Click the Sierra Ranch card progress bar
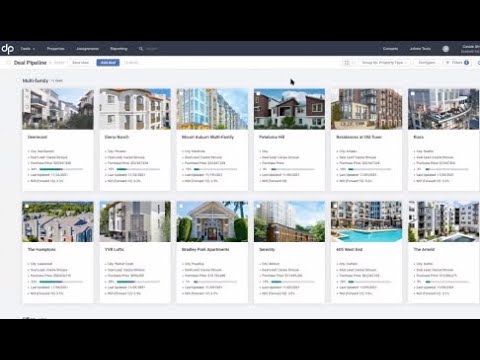The image size is (480, 360). [x=138, y=169]
